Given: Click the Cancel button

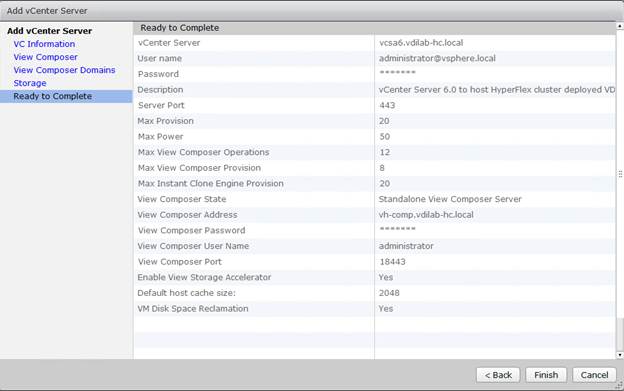Looking at the screenshot, I should [x=594, y=375].
